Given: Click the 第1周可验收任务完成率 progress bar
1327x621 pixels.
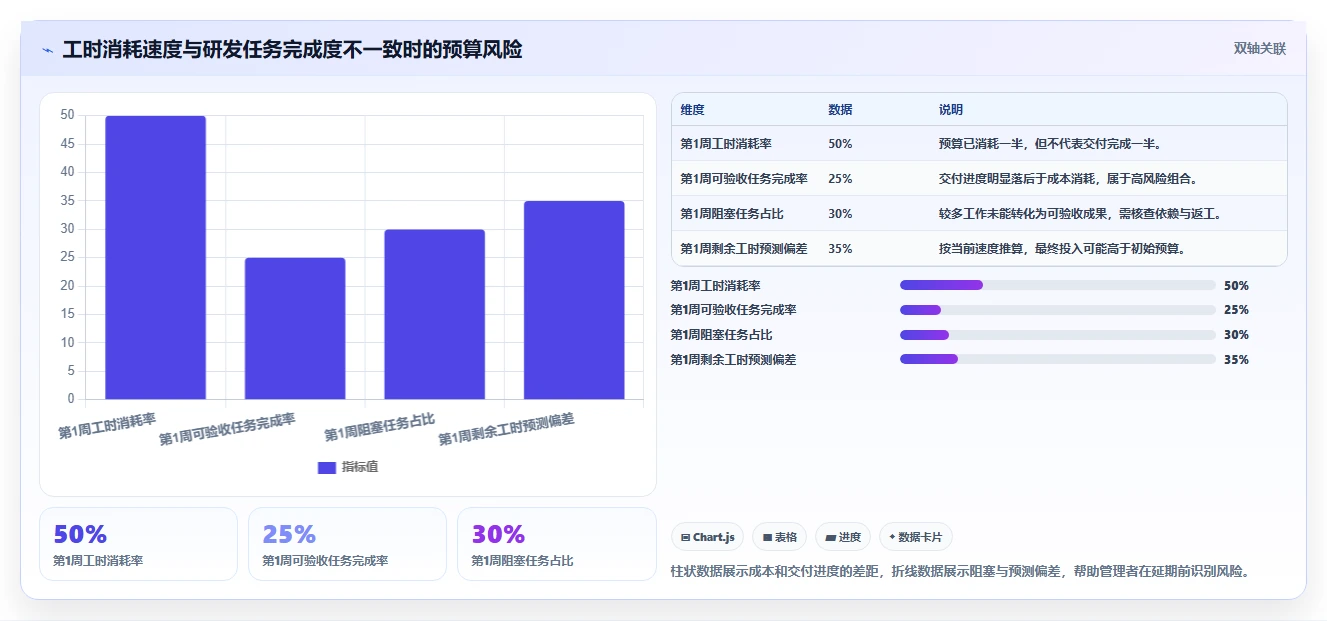Looking at the screenshot, I should click(x=1058, y=310).
